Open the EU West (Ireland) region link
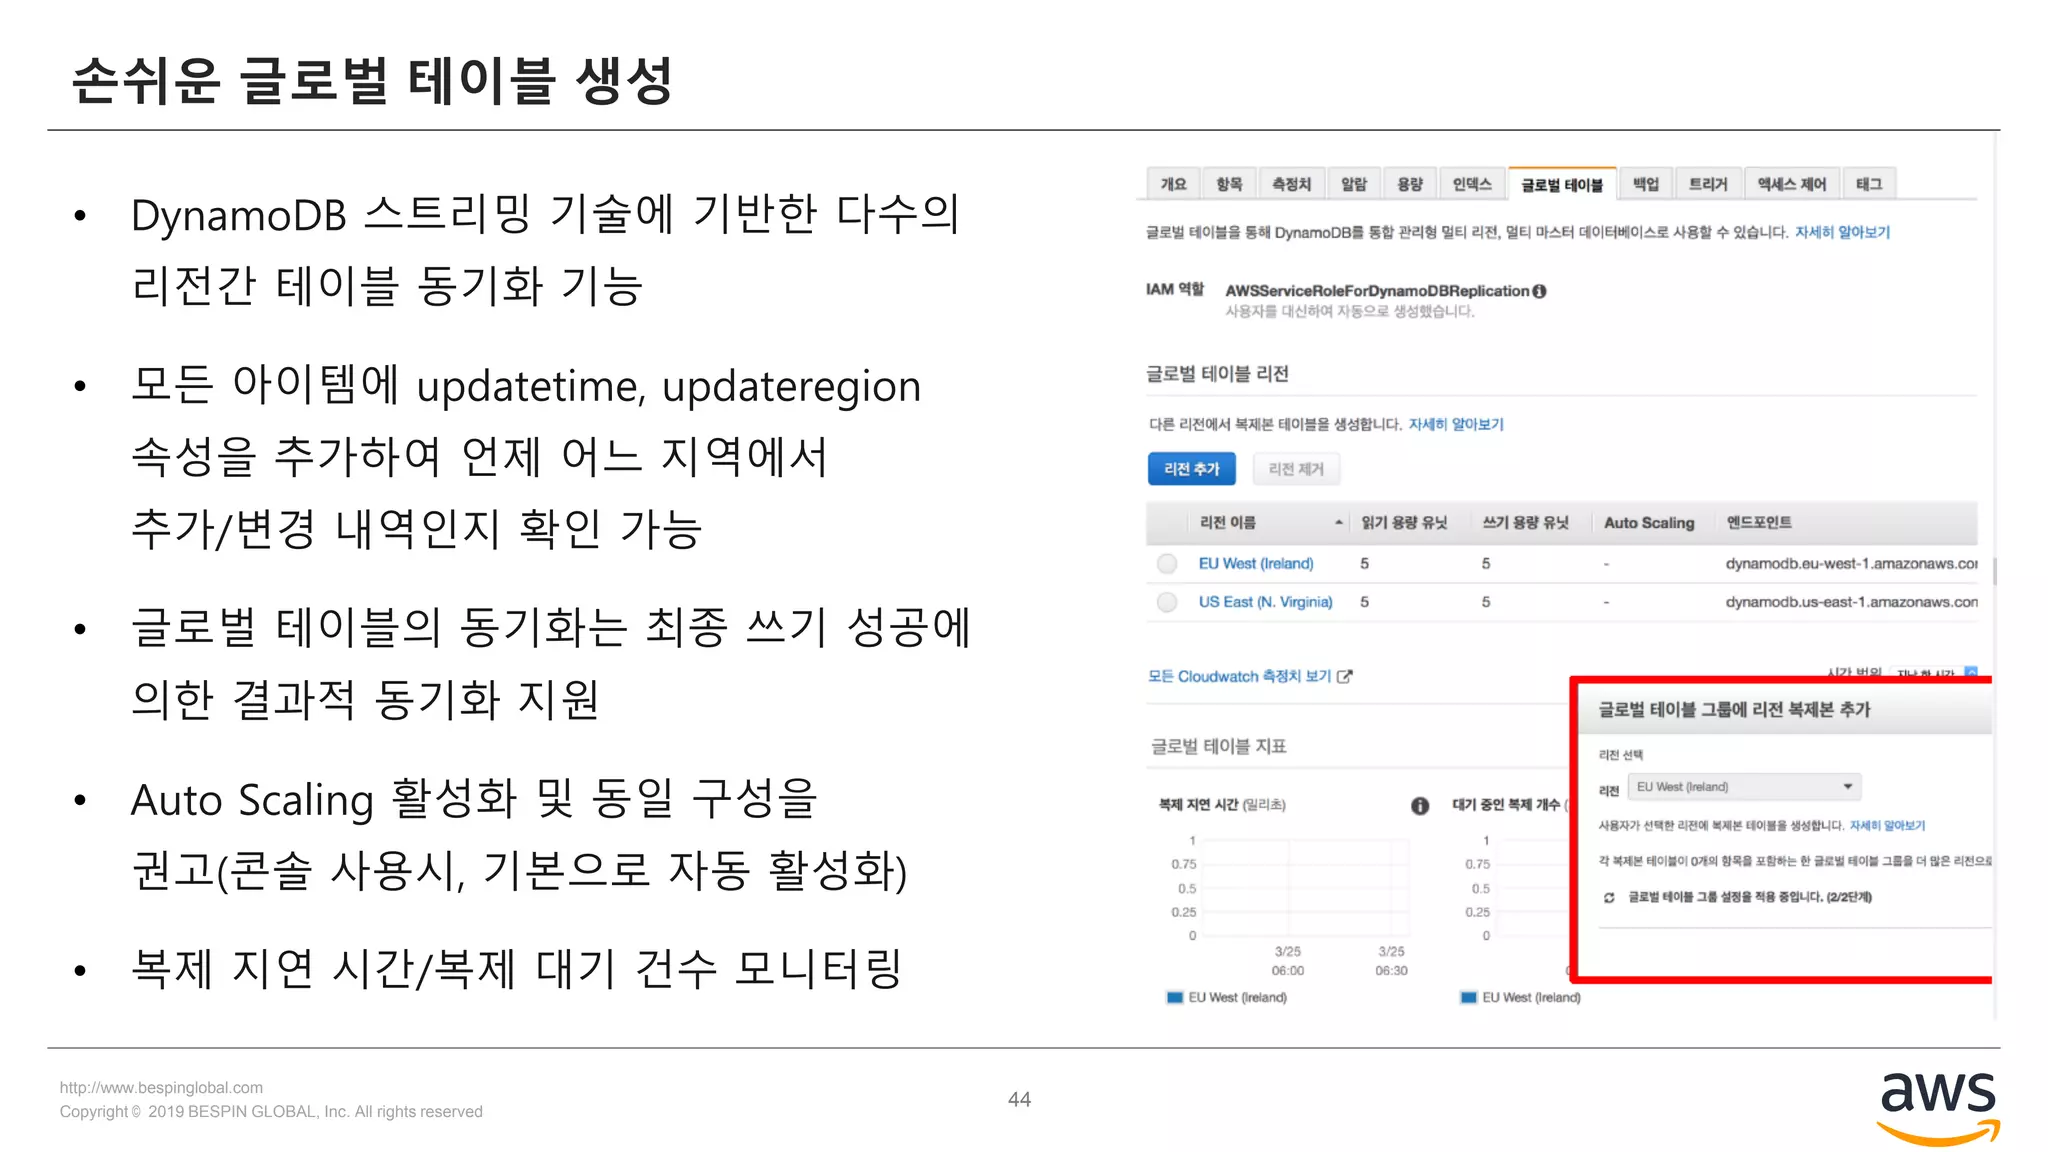Image resolution: width=2048 pixels, height=1152 pixels. (x=1256, y=564)
